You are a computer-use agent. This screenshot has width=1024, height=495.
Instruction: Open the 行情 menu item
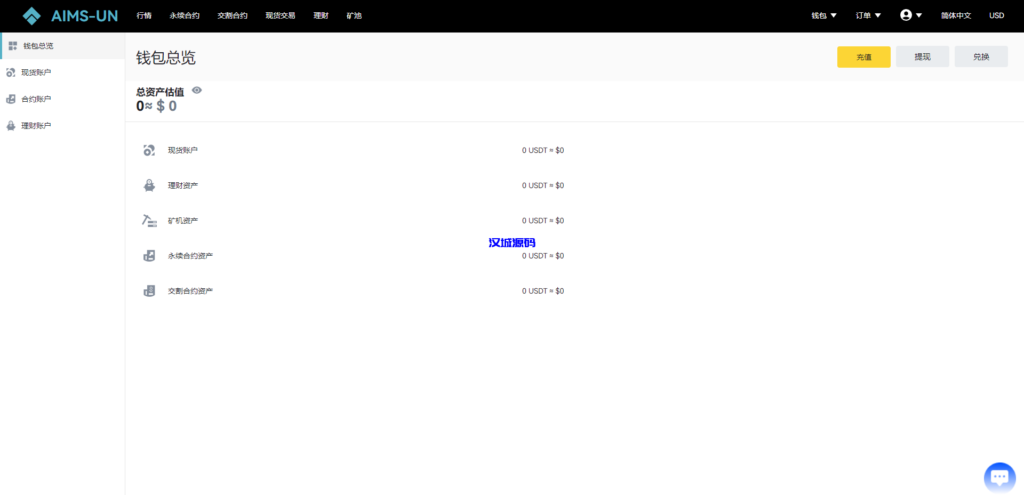144,16
